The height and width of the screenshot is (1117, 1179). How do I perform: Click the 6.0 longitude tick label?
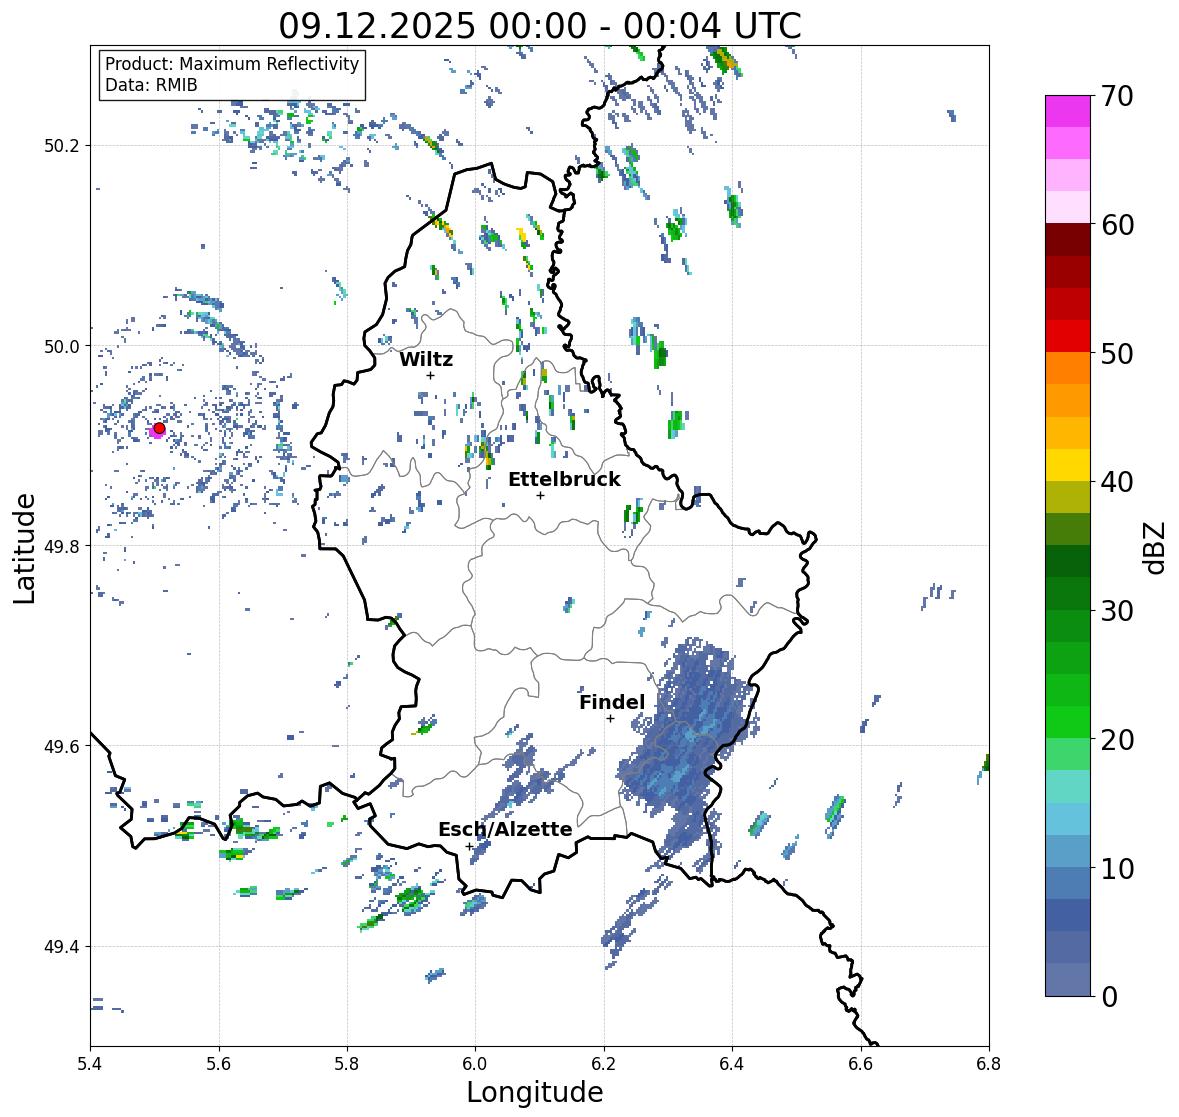point(475,1064)
